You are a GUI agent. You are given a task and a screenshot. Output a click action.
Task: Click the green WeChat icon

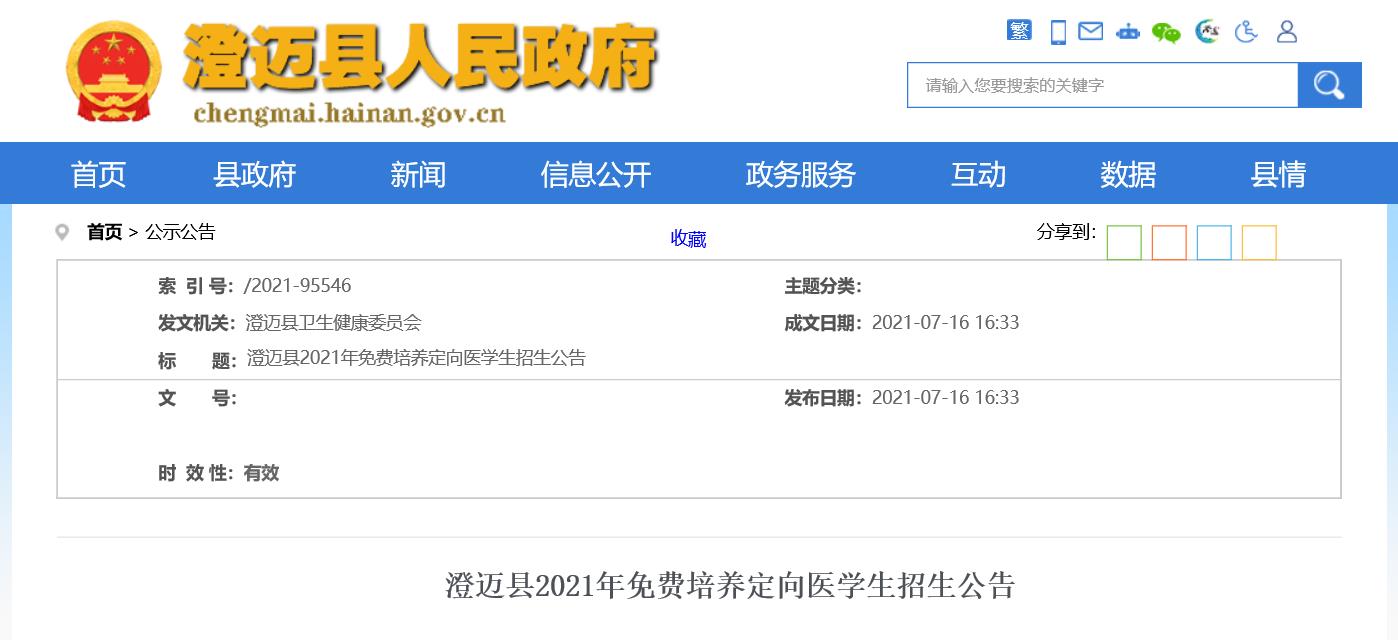click(1166, 33)
